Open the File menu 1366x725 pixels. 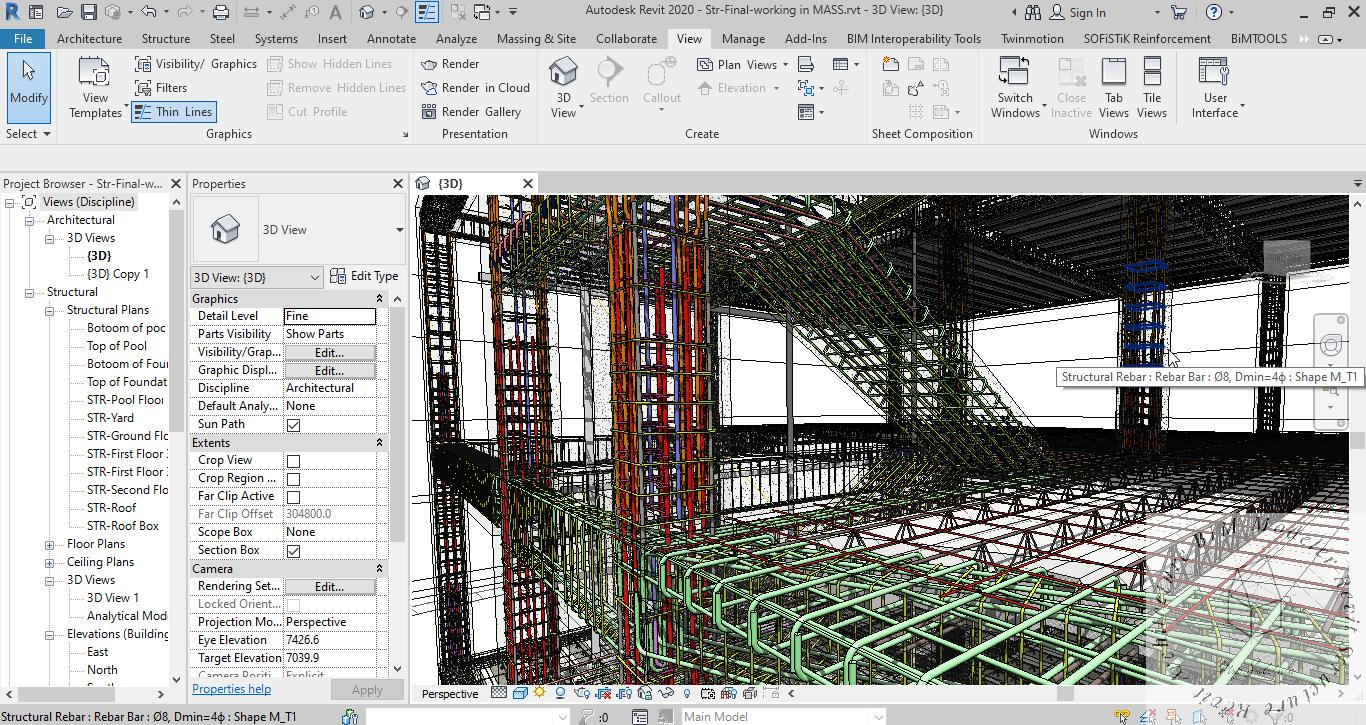pos(23,38)
